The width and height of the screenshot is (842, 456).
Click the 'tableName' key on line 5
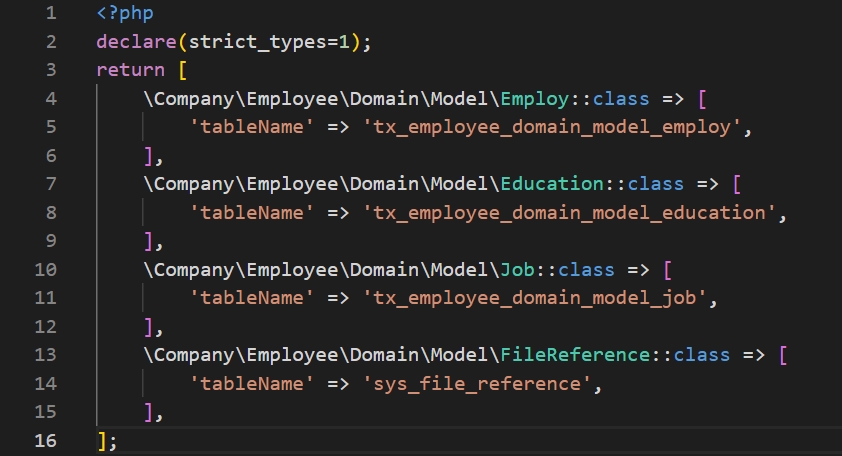[x=253, y=128]
